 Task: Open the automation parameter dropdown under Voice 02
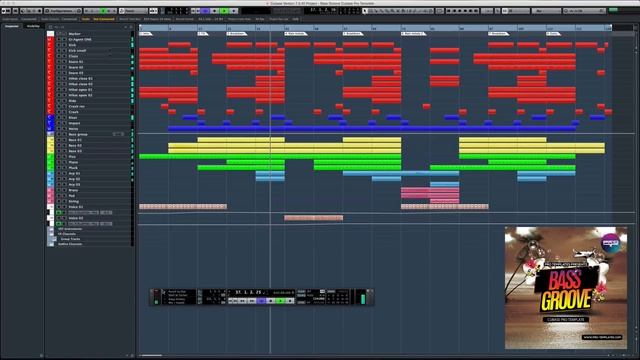[x=83, y=224]
